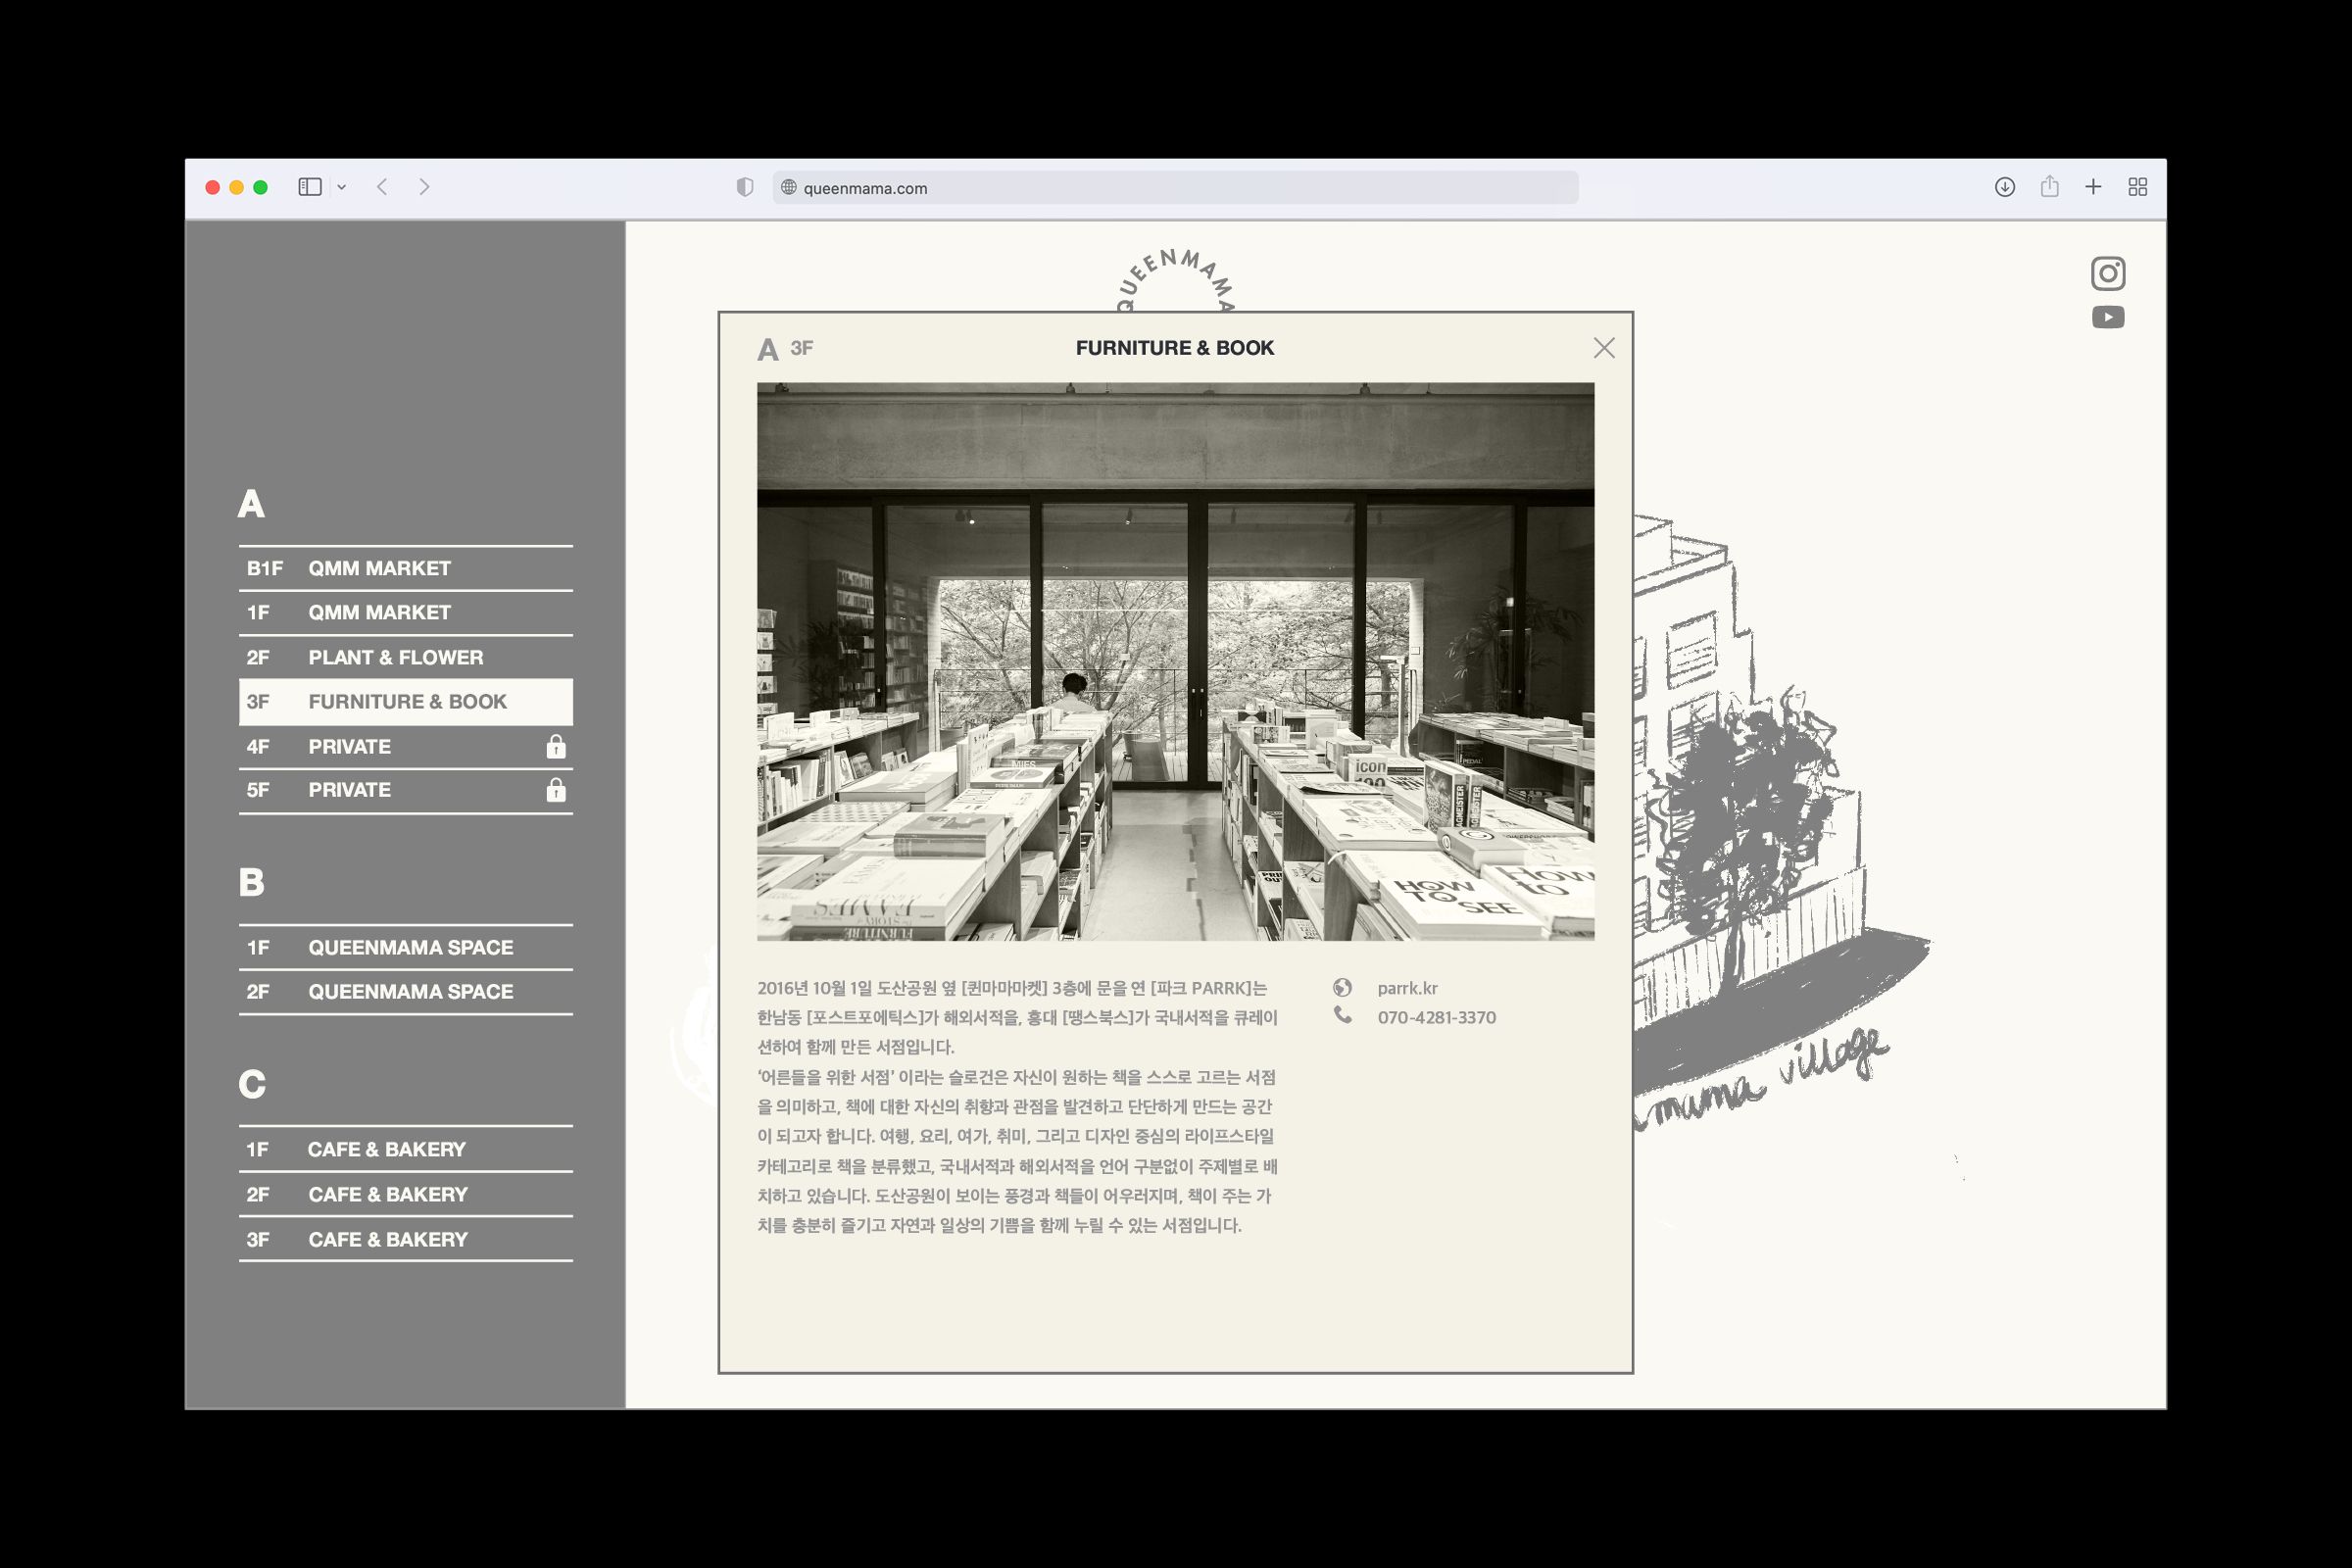The height and width of the screenshot is (1568, 2352).
Task: Go back to previous page
Action: [382, 187]
